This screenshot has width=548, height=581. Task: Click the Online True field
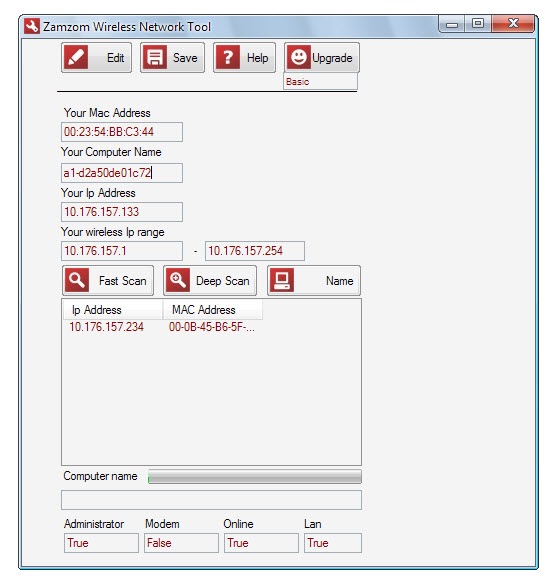pos(261,543)
